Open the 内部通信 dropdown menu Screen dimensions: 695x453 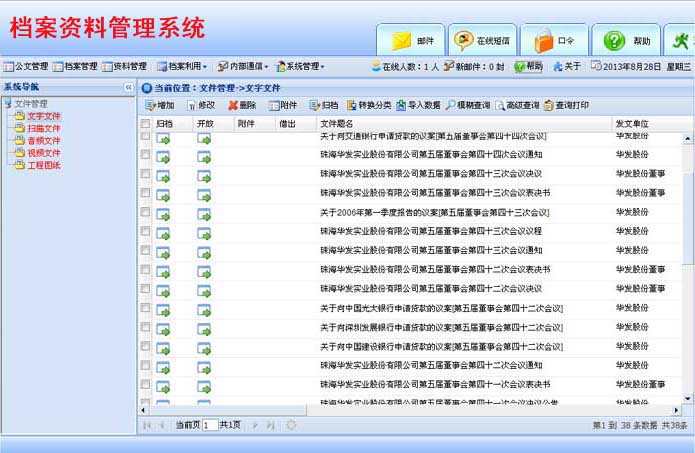243,66
